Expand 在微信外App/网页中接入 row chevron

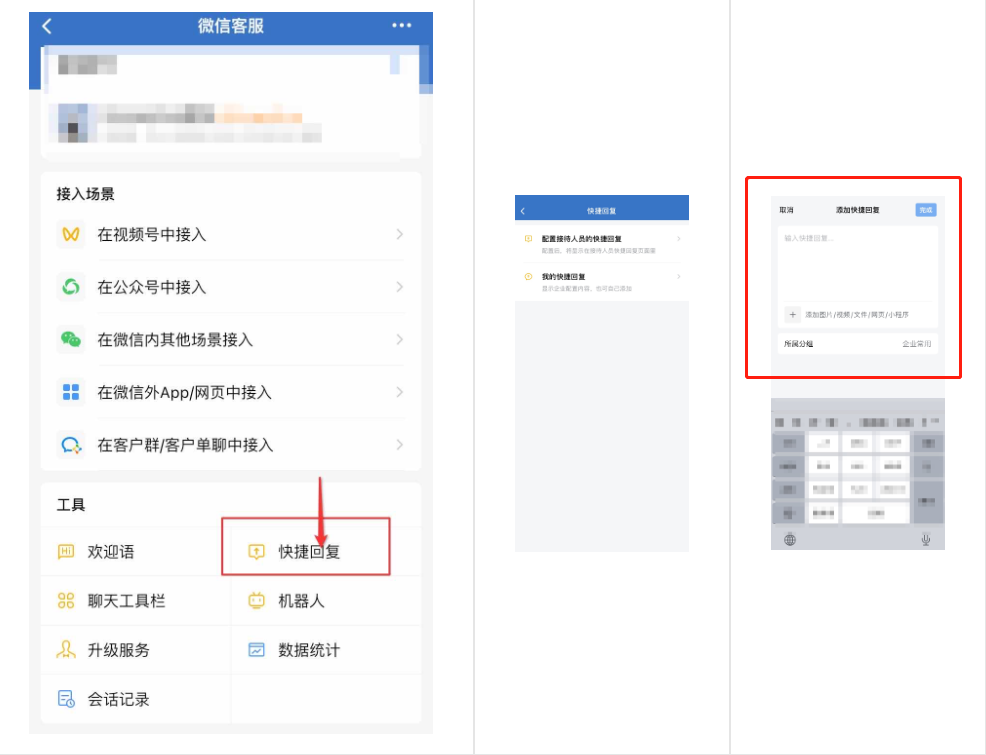click(x=399, y=392)
